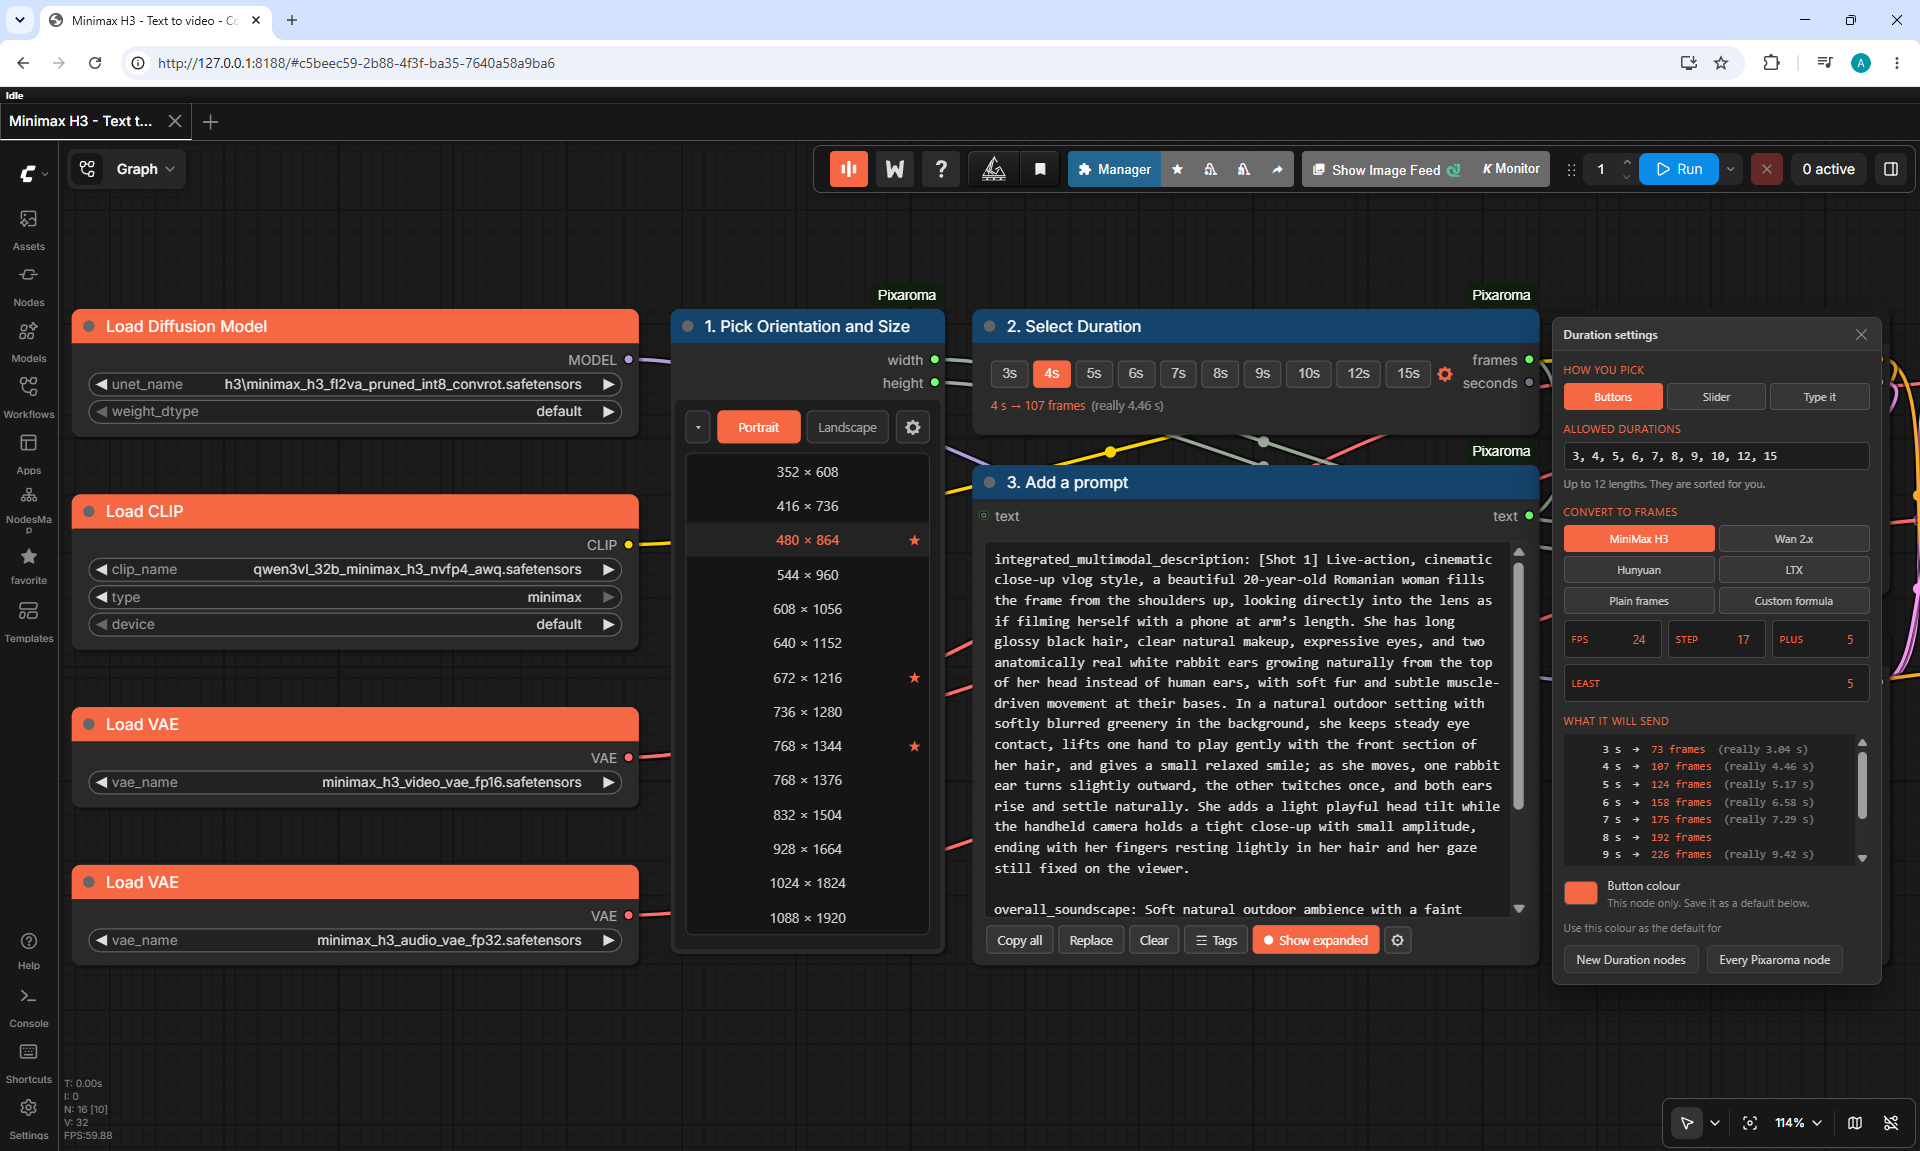Open the Help icon in sidebar
1920x1151 pixels.
[x=28, y=950]
